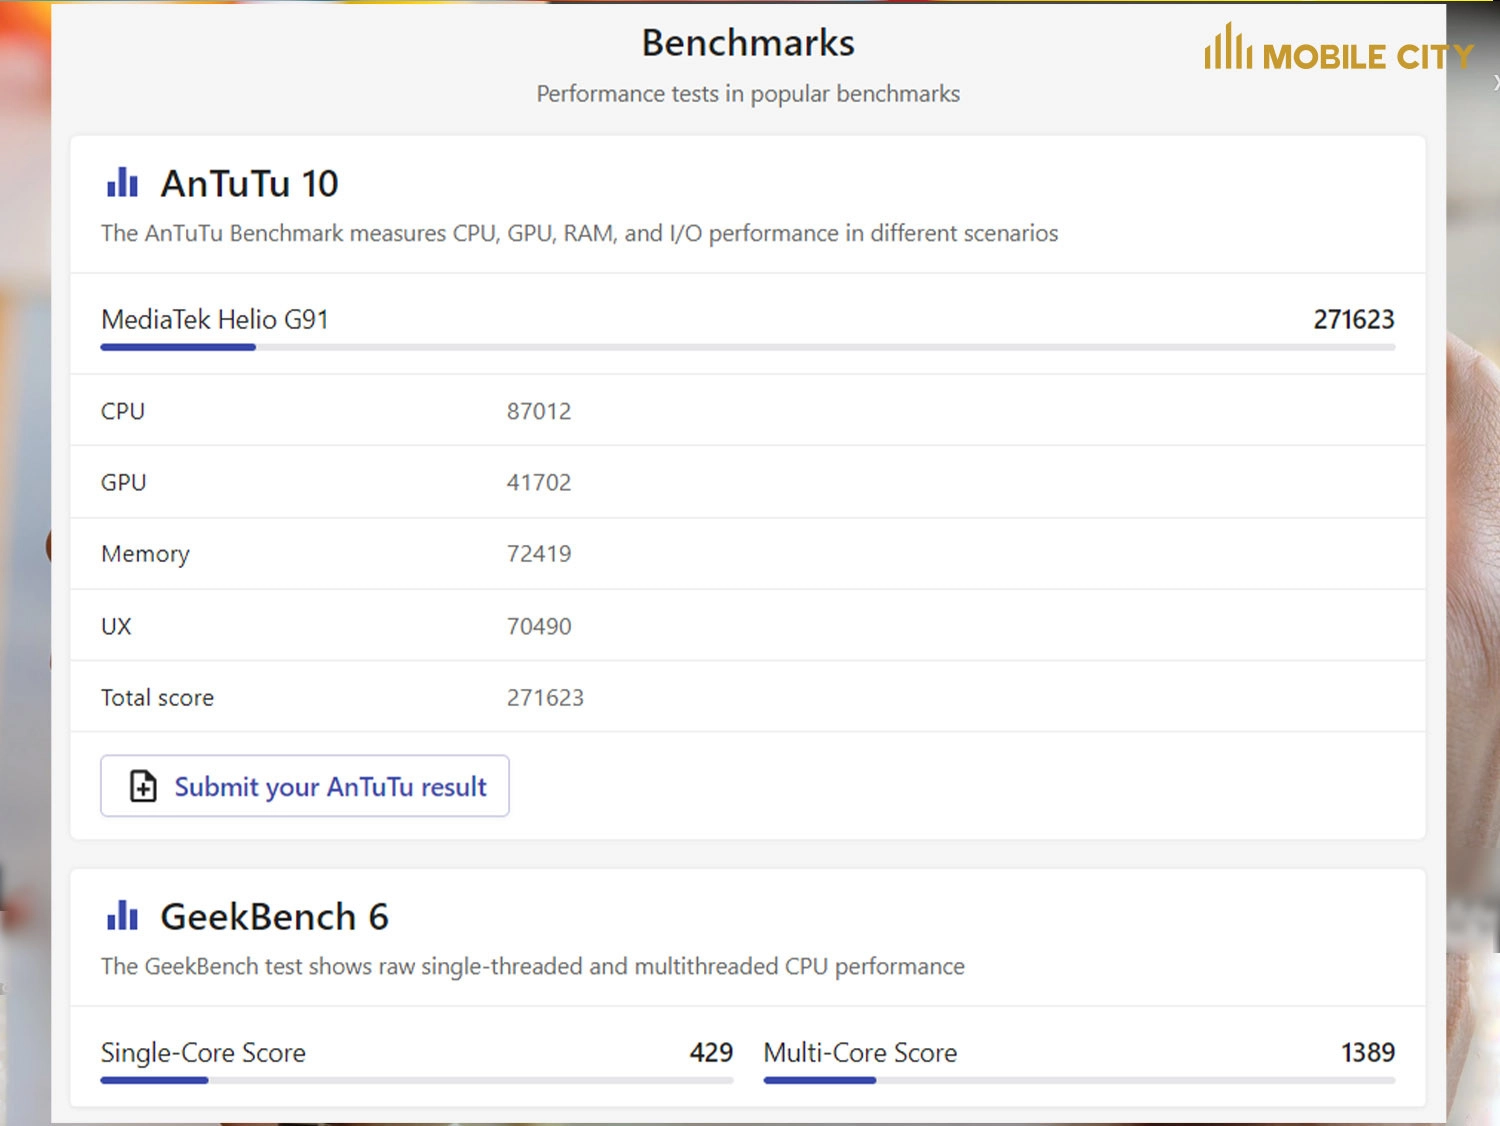Click the document-plus icon in Submit button
The height and width of the screenshot is (1126, 1500).
click(143, 786)
